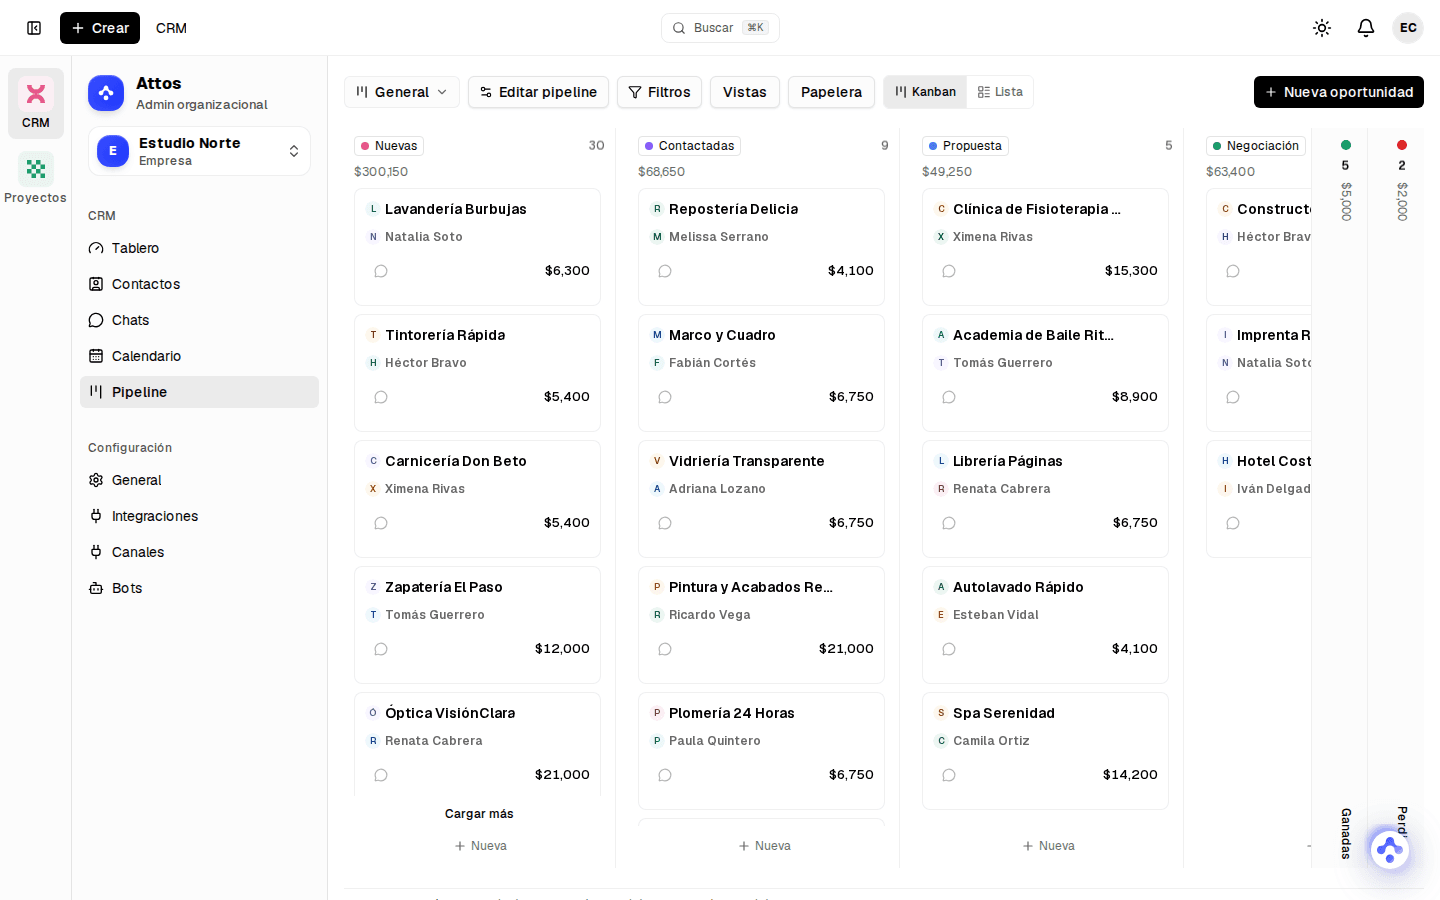Select the CRM app icon
This screenshot has height=900, width=1440.
point(36,103)
